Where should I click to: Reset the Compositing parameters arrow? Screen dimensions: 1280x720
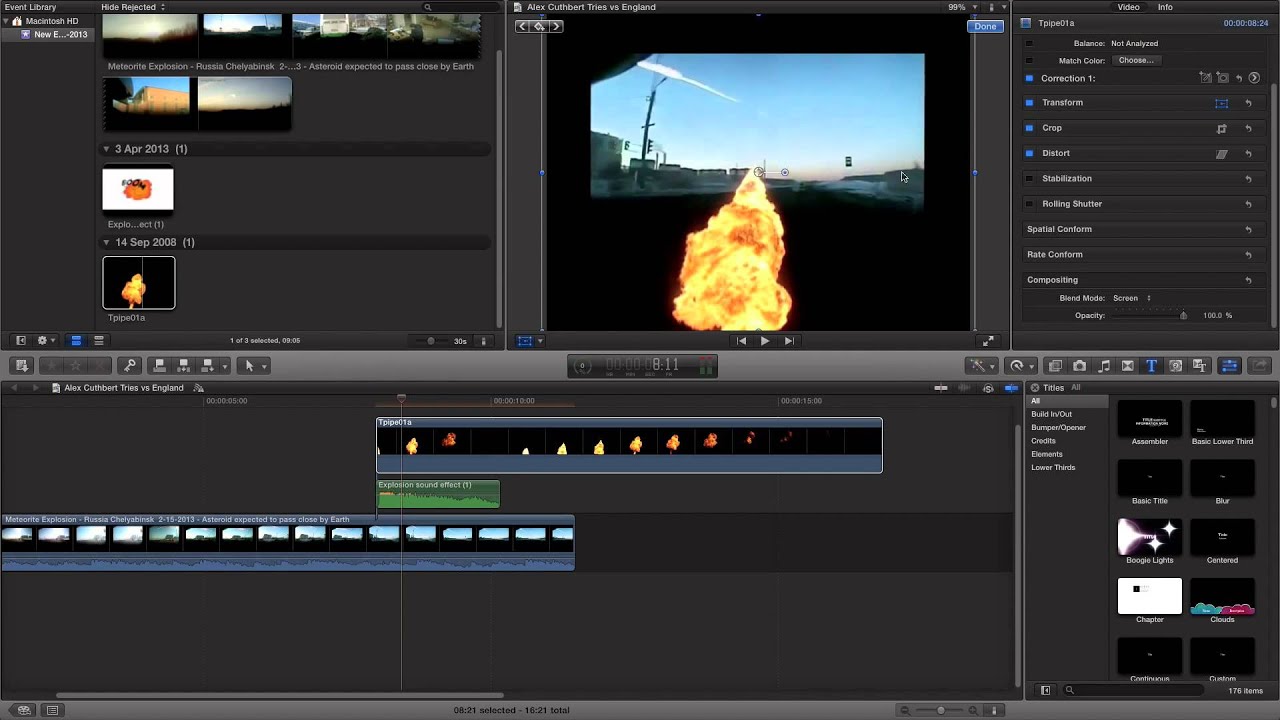coord(1248,280)
